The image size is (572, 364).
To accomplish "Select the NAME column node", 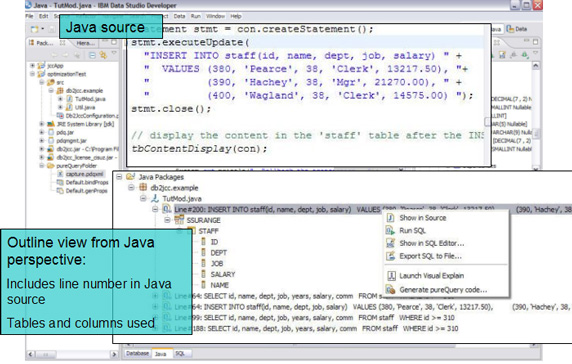I will pos(219,285).
